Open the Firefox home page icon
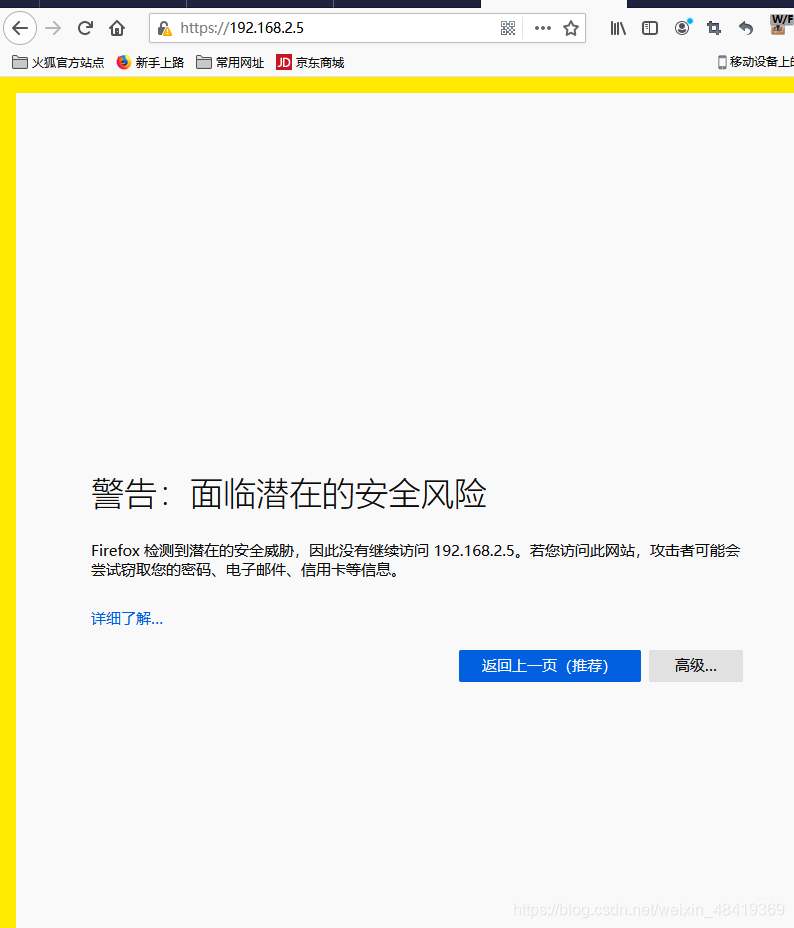The width and height of the screenshot is (794, 928). pyautogui.click(x=117, y=28)
